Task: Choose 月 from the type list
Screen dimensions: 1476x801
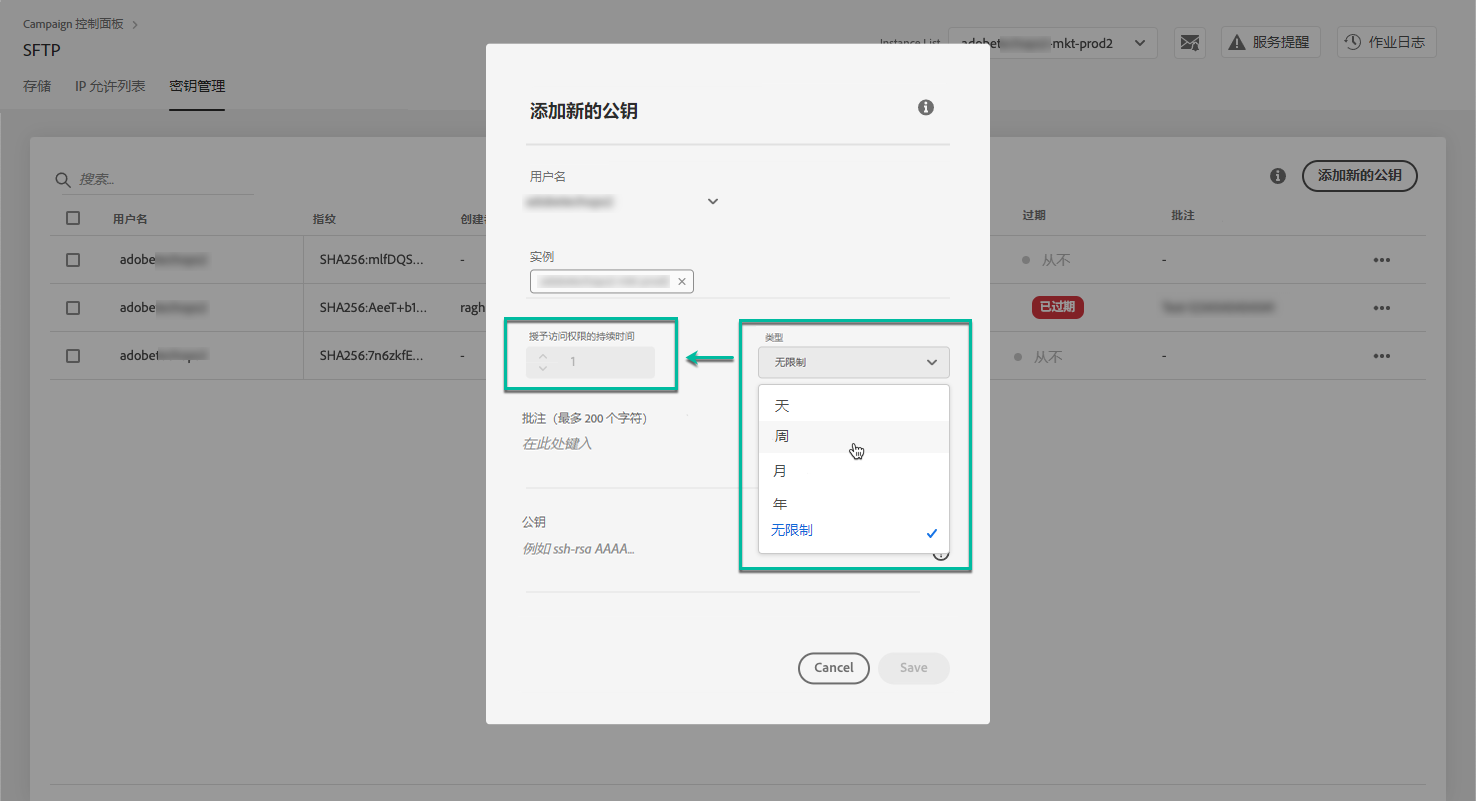Action: click(854, 470)
